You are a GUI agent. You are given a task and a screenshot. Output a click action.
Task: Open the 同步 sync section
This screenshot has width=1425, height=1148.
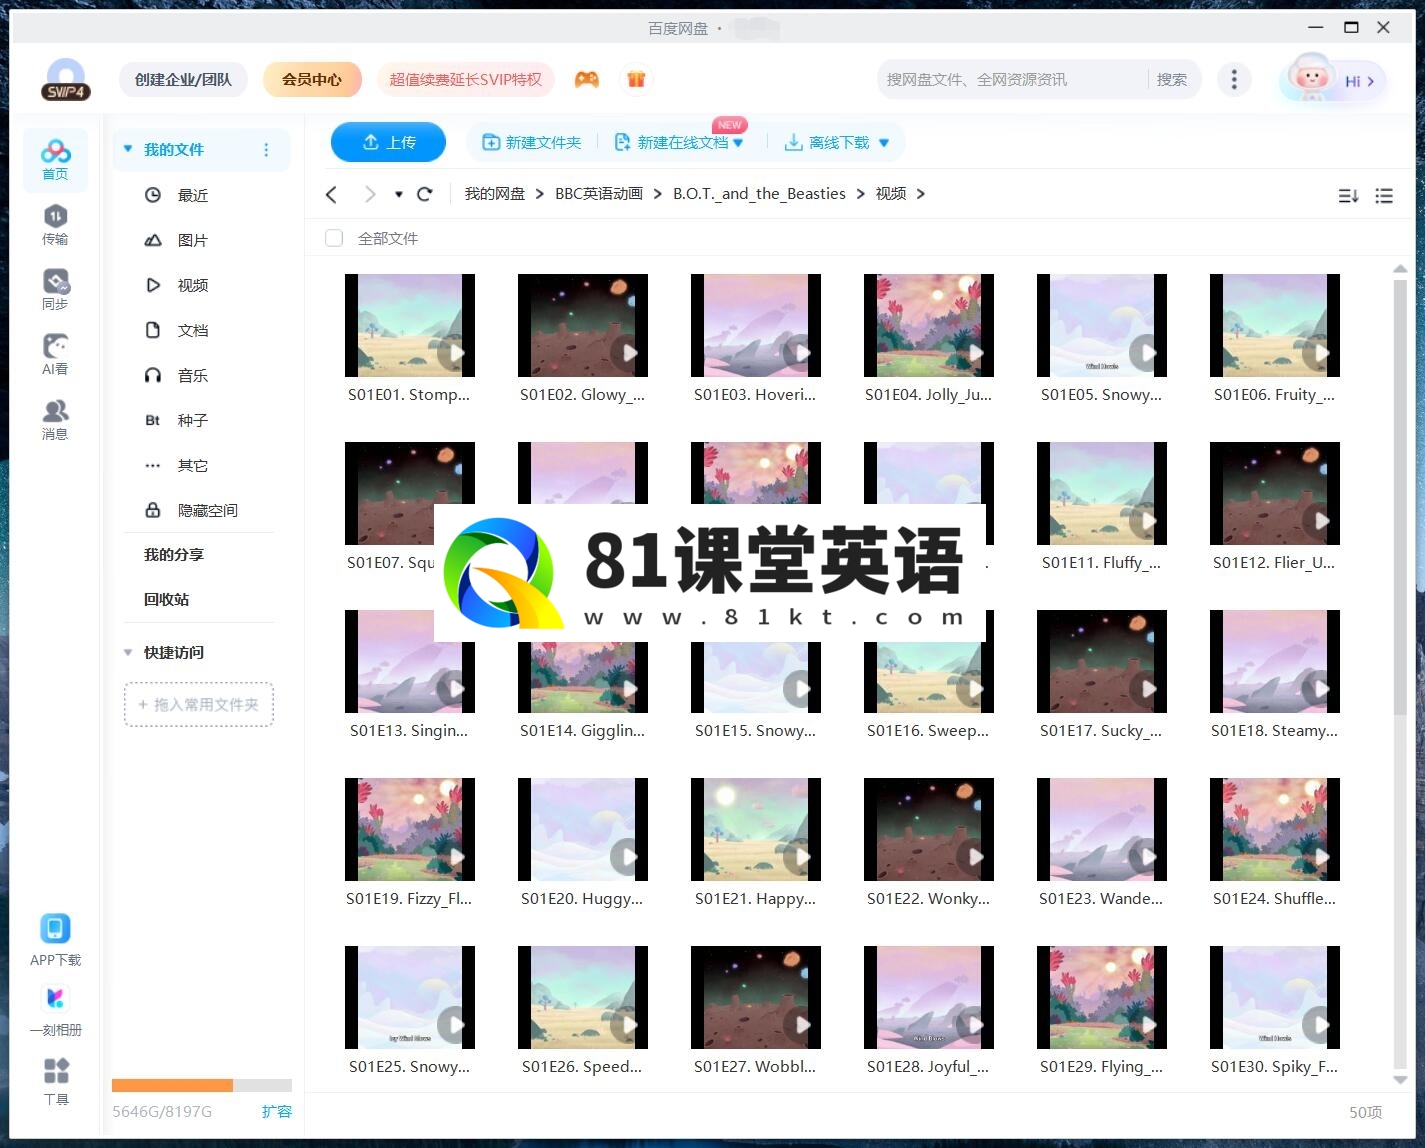pyautogui.click(x=55, y=289)
